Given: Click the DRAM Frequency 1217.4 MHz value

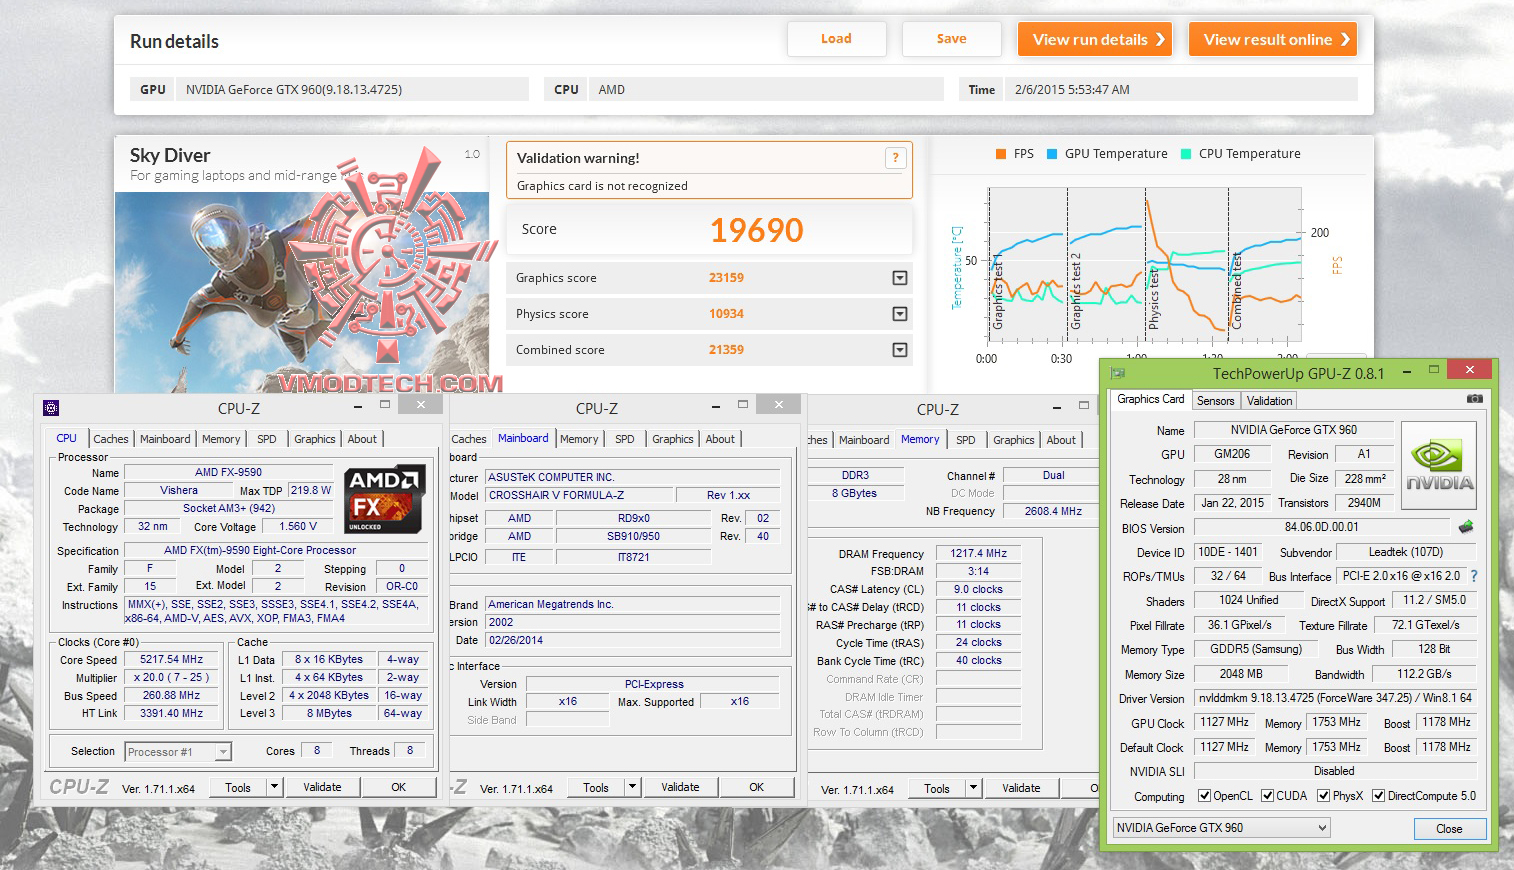Looking at the screenshot, I should click(x=979, y=553).
